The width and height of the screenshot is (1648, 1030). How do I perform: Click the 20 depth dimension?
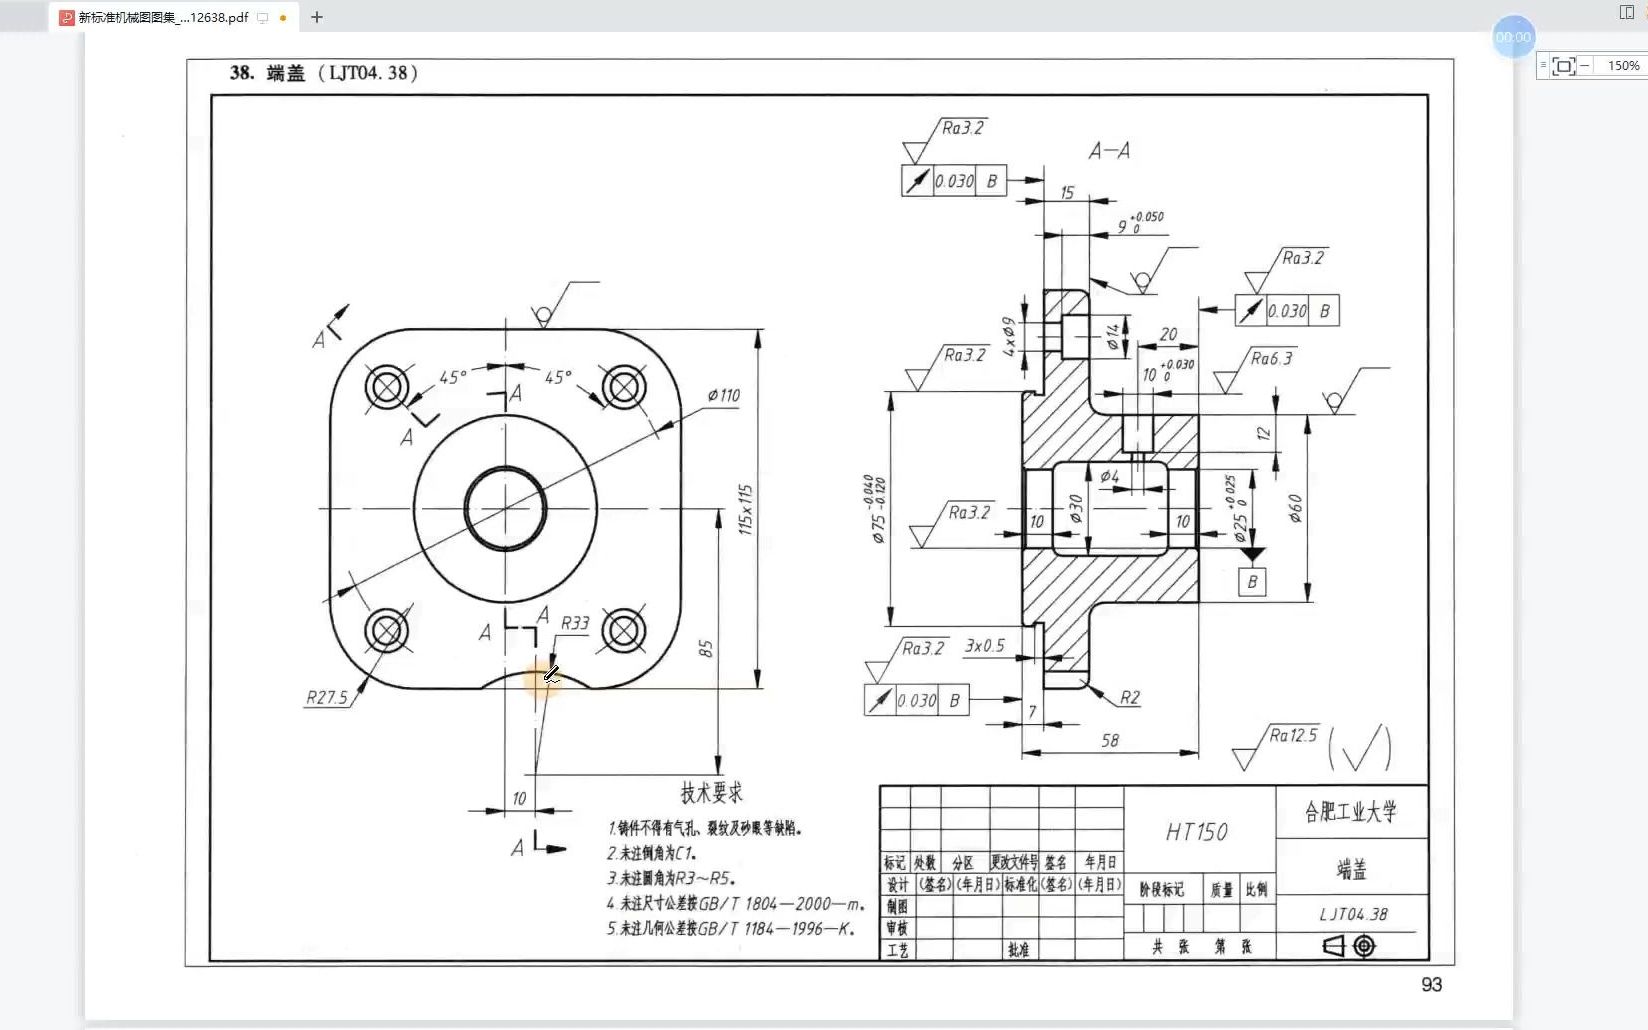(x=1169, y=334)
